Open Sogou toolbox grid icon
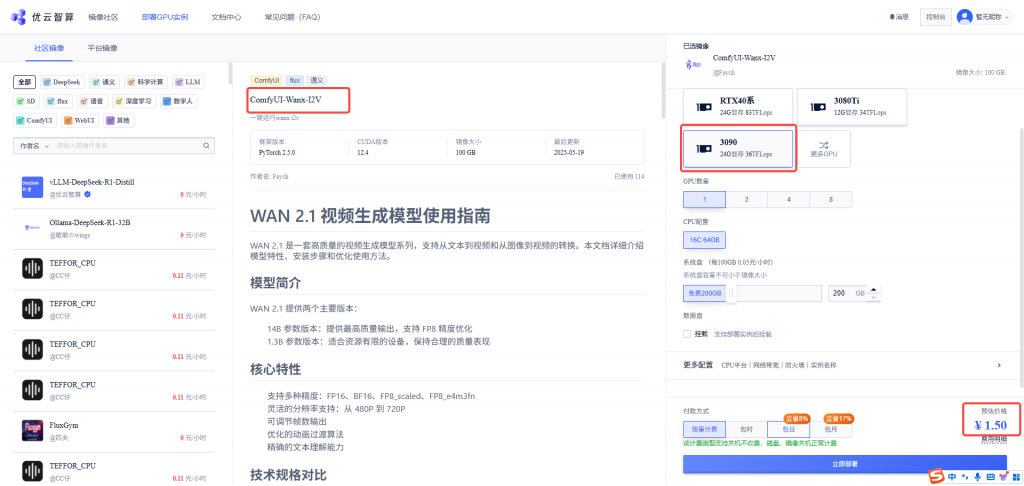 click(x=1014, y=476)
